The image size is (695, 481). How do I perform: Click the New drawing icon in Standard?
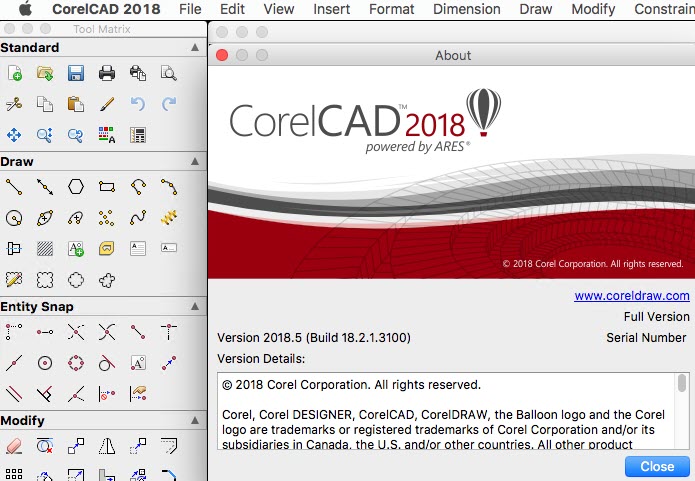click(x=14, y=73)
